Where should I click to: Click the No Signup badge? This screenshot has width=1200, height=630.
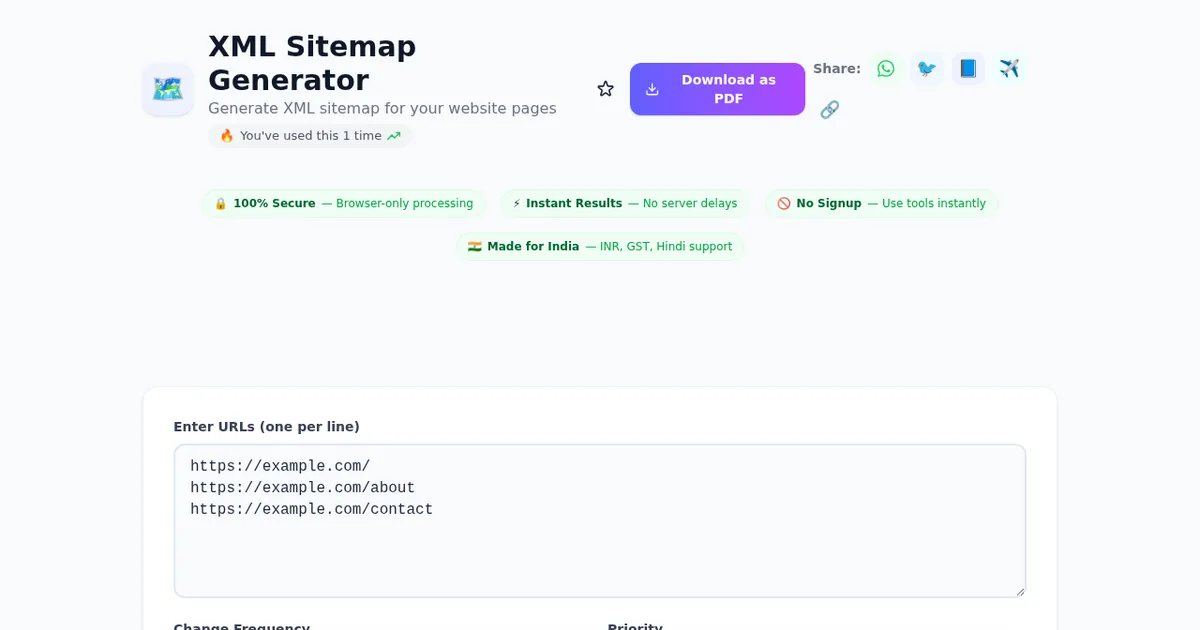881,203
